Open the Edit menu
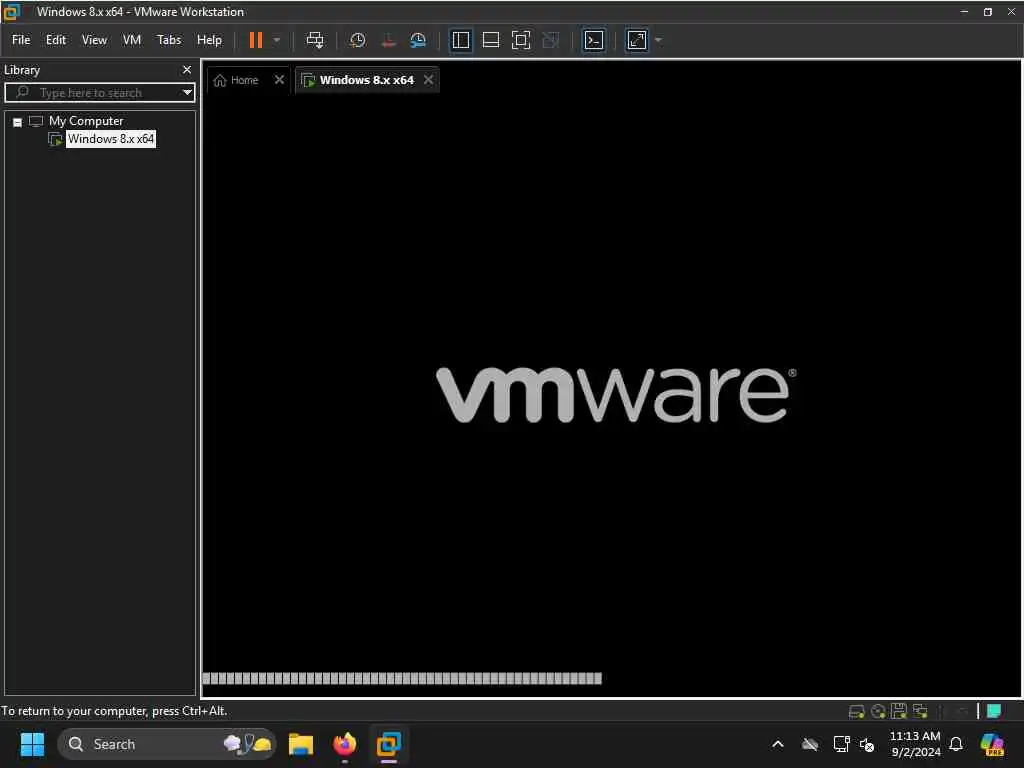Image resolution: width=1024 pixels, height=768 pixels. point(56,40)
